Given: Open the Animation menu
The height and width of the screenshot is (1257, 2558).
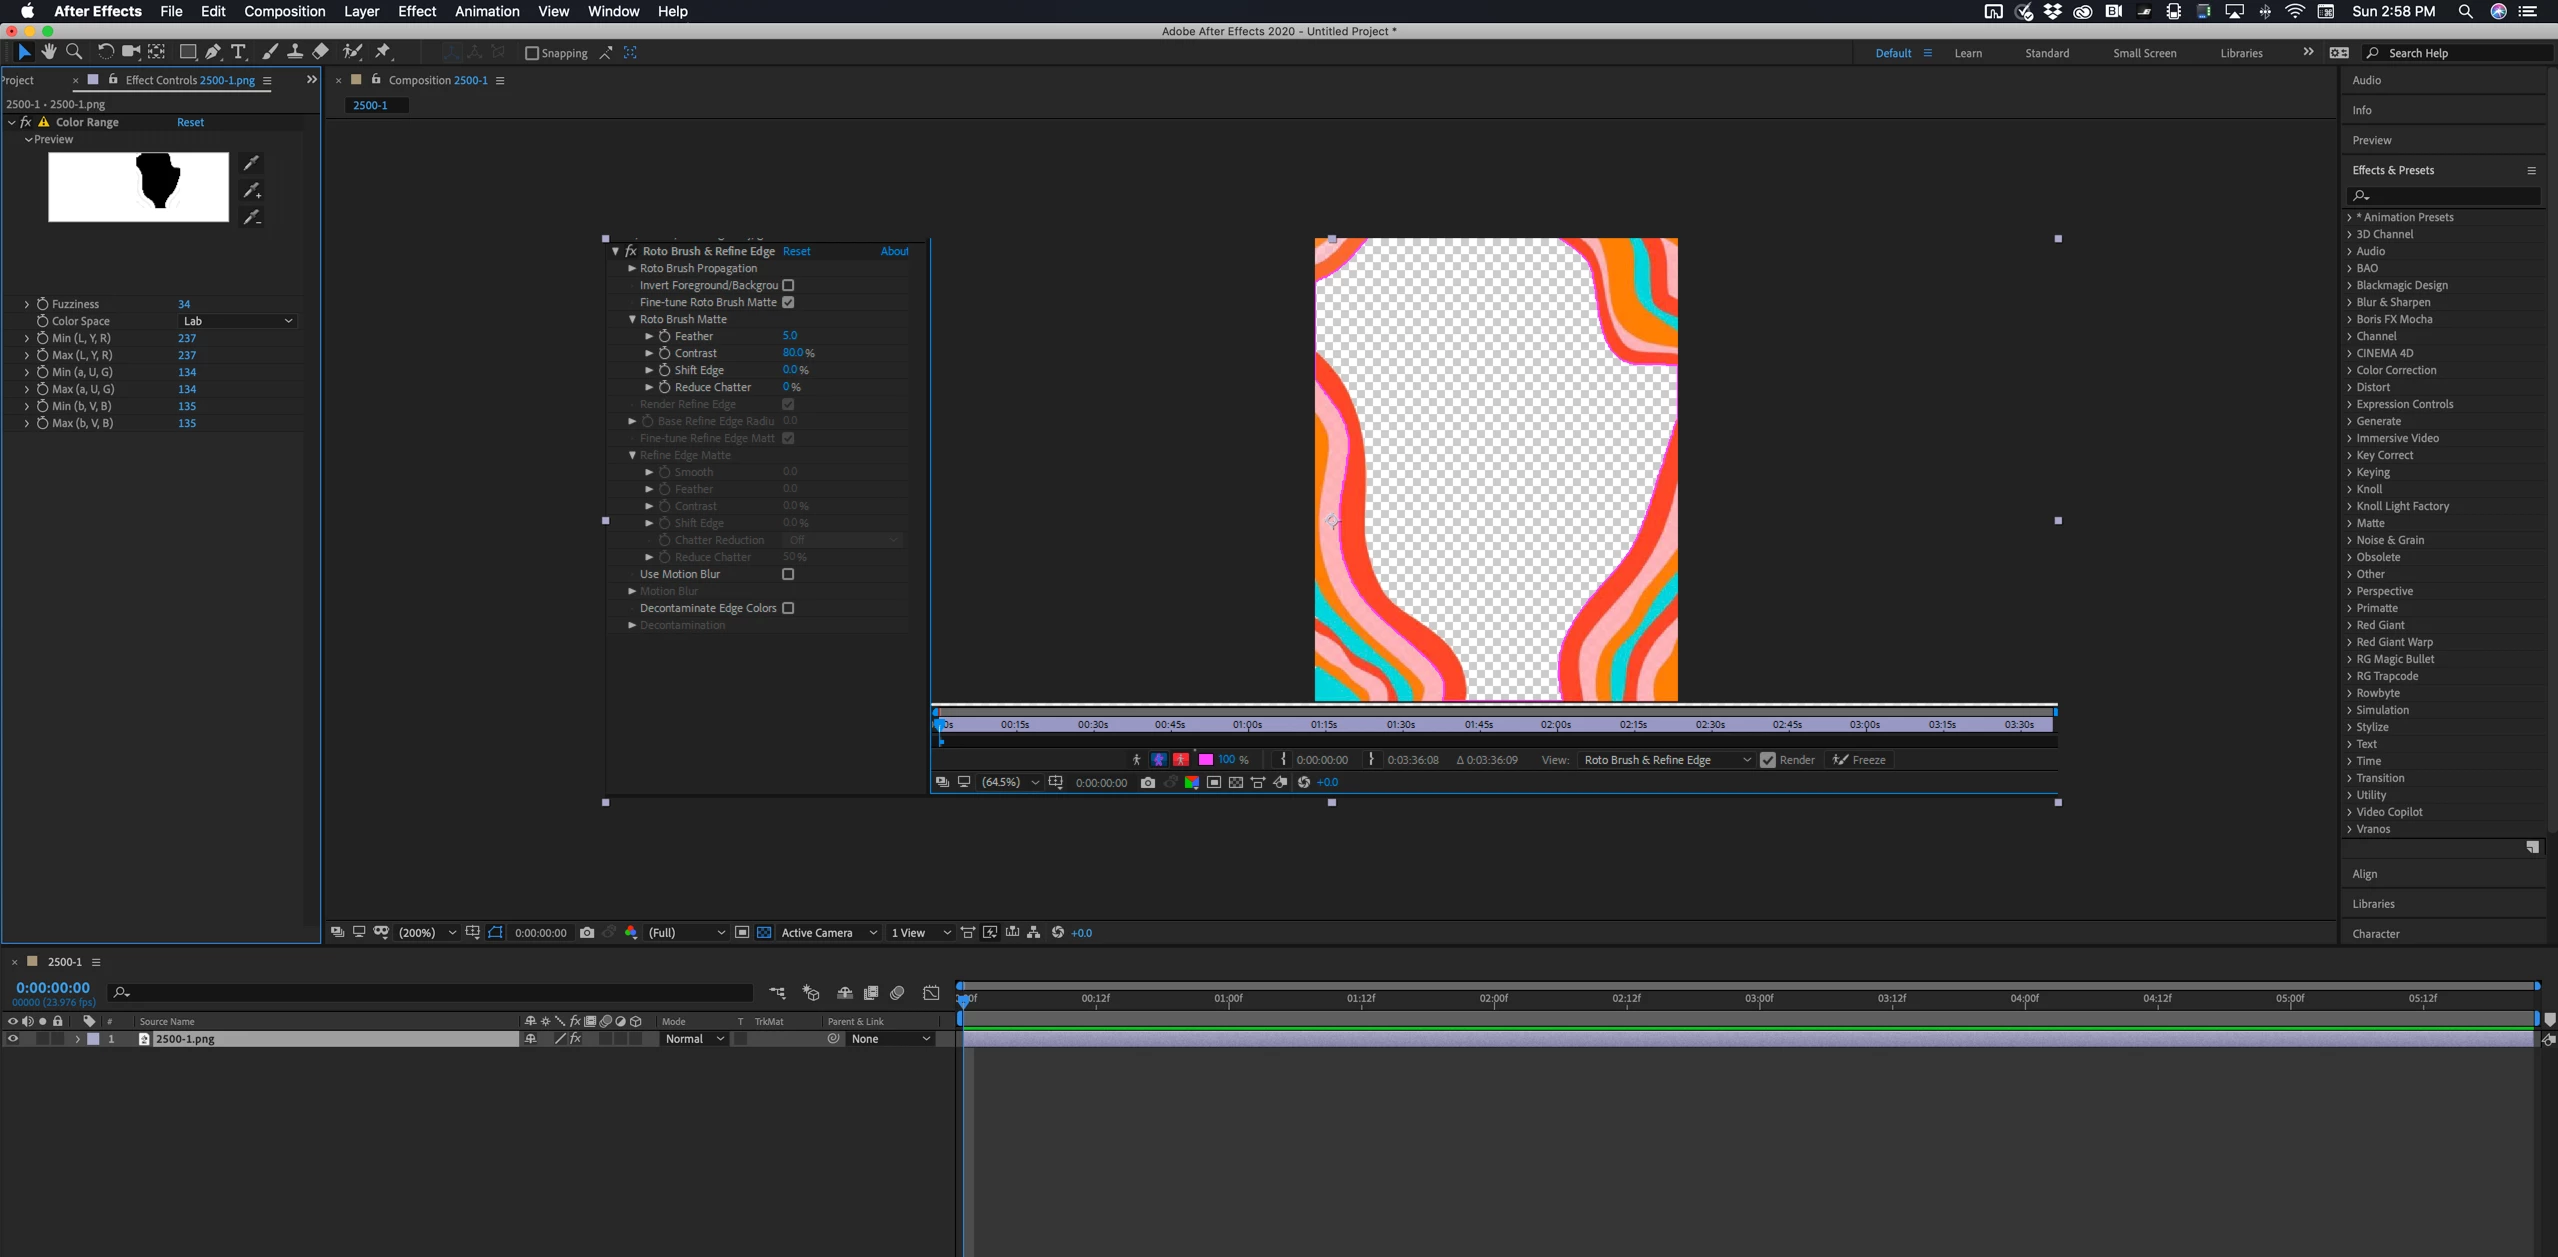Looking at the screenshot, I should [x=486, y=11].
